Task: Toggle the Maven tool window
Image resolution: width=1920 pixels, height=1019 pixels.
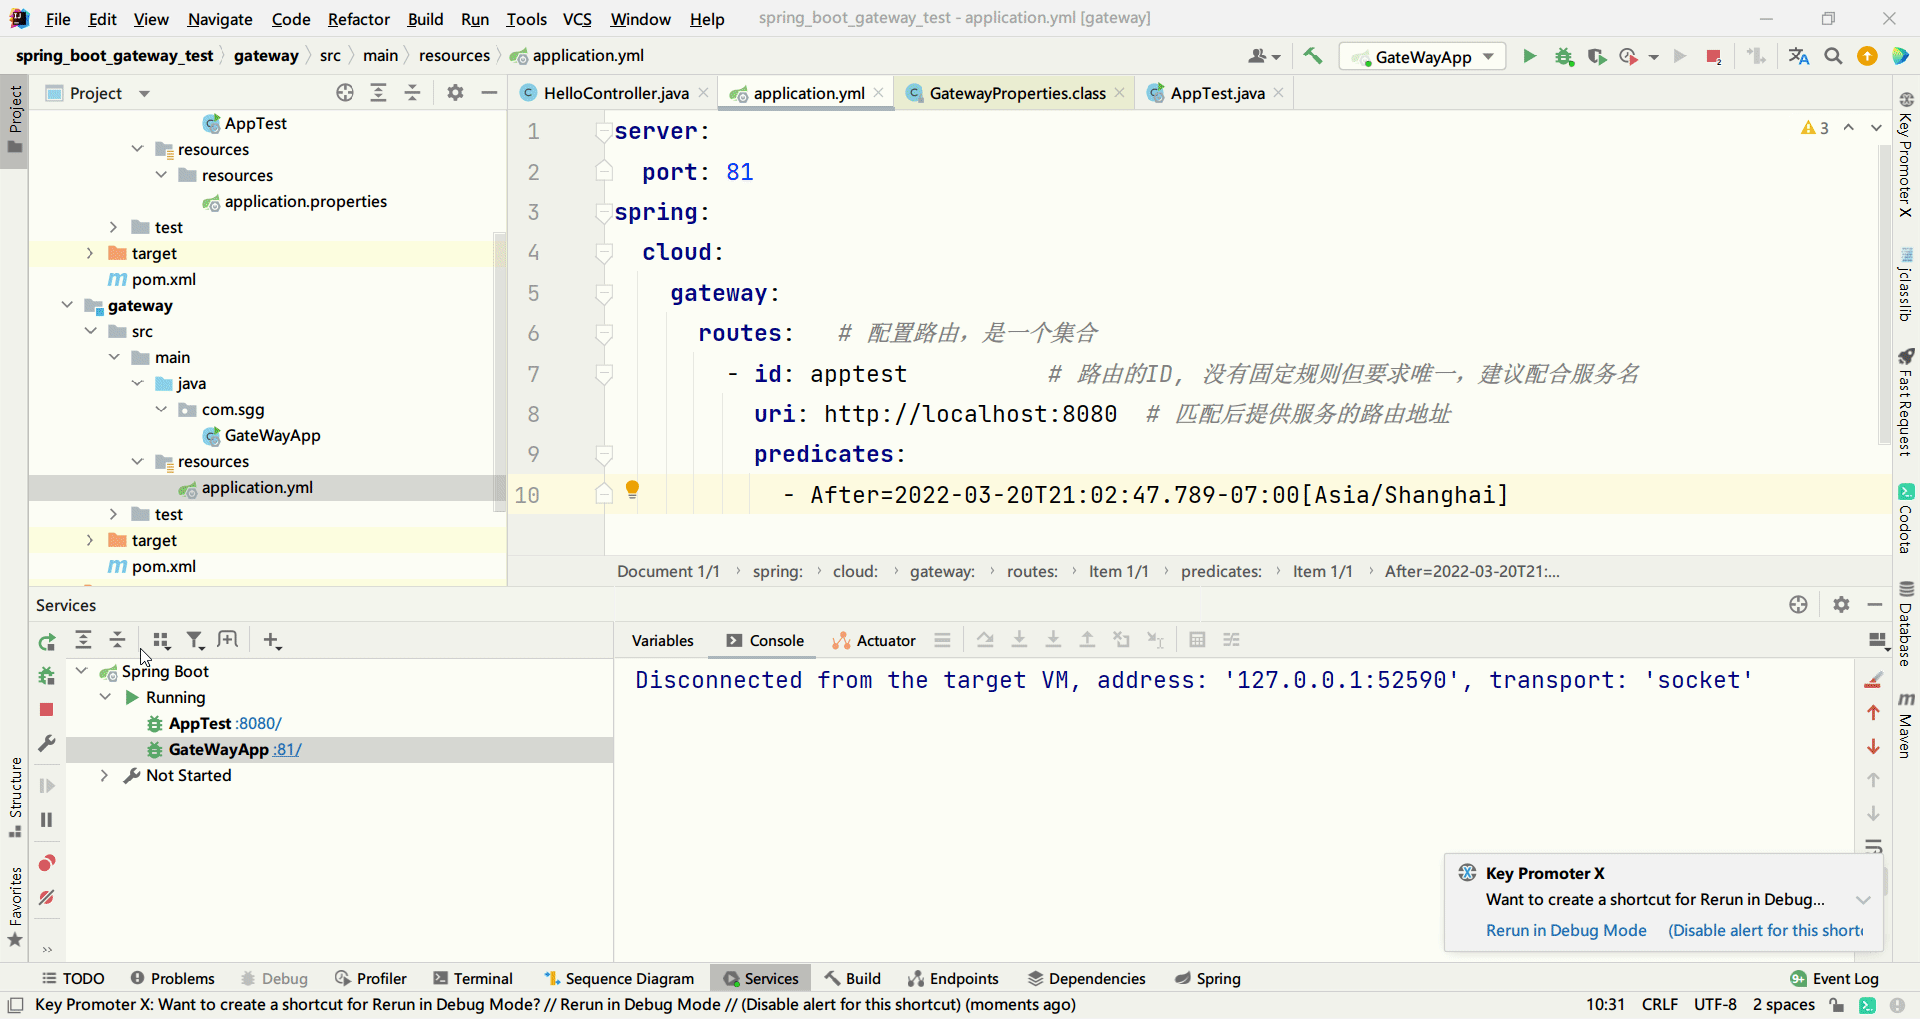Action: tap(1906, 725)
